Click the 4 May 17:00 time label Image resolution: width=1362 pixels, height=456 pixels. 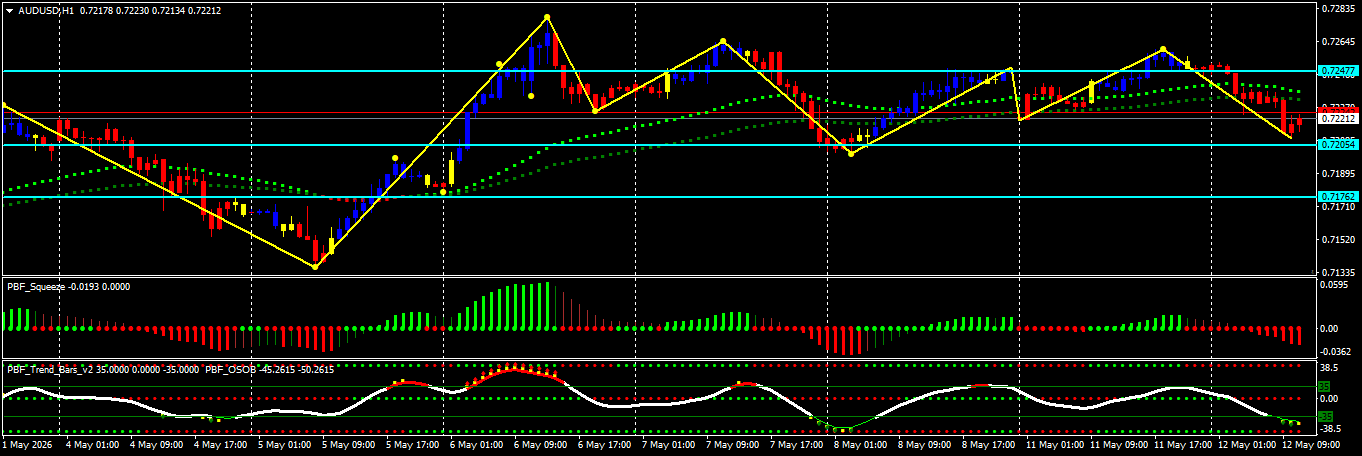click(x=219, y=444)
